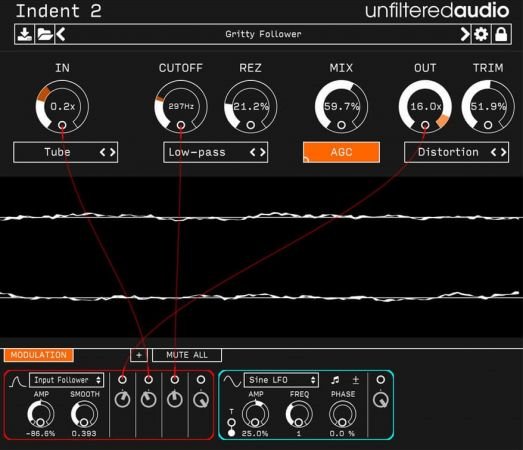This screenshot has height=450, width=523.
Task: Open settings gear icon
Action: point(481,34)
